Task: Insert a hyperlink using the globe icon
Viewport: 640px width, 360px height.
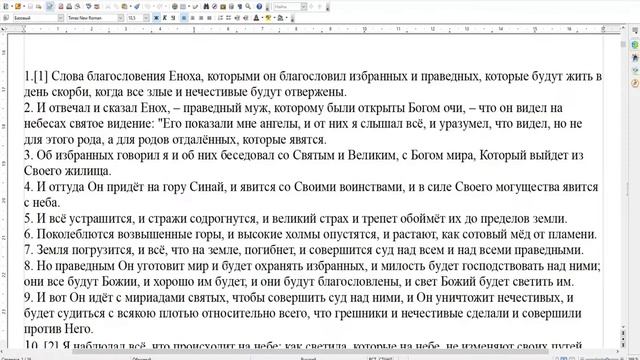Action: 174,7
